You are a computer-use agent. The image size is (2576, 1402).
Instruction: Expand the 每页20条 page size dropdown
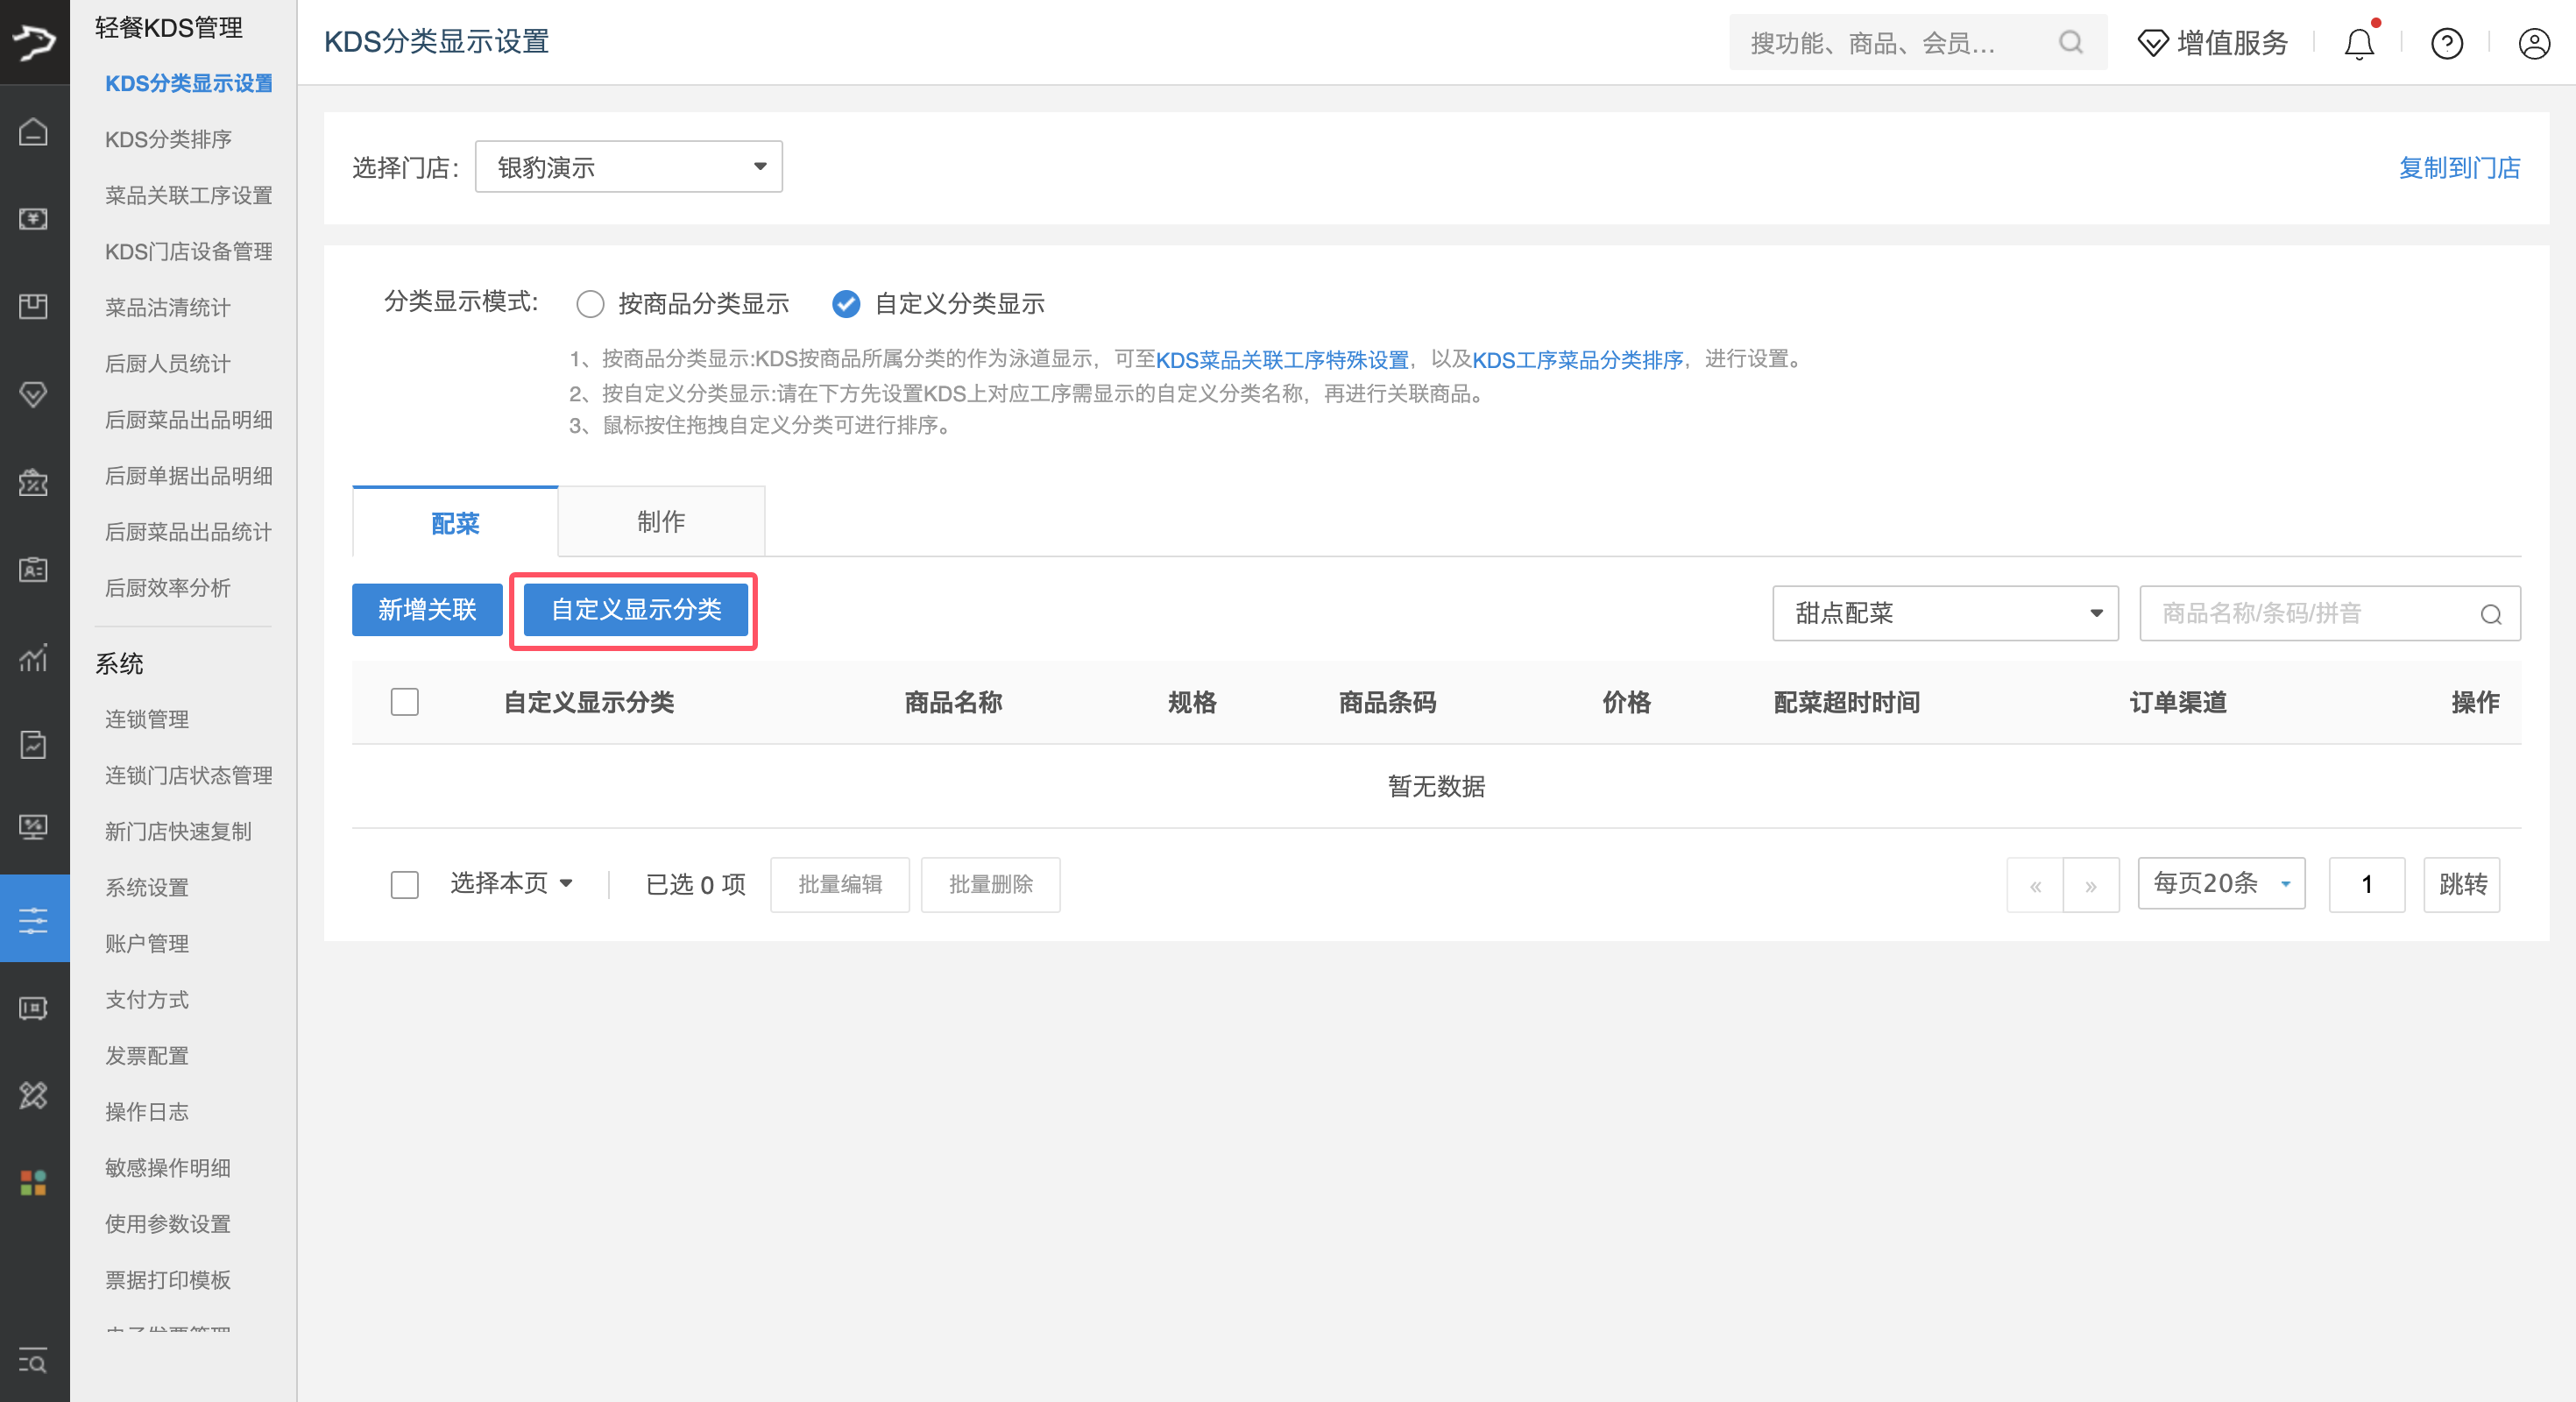click(x=2220, y=883)
